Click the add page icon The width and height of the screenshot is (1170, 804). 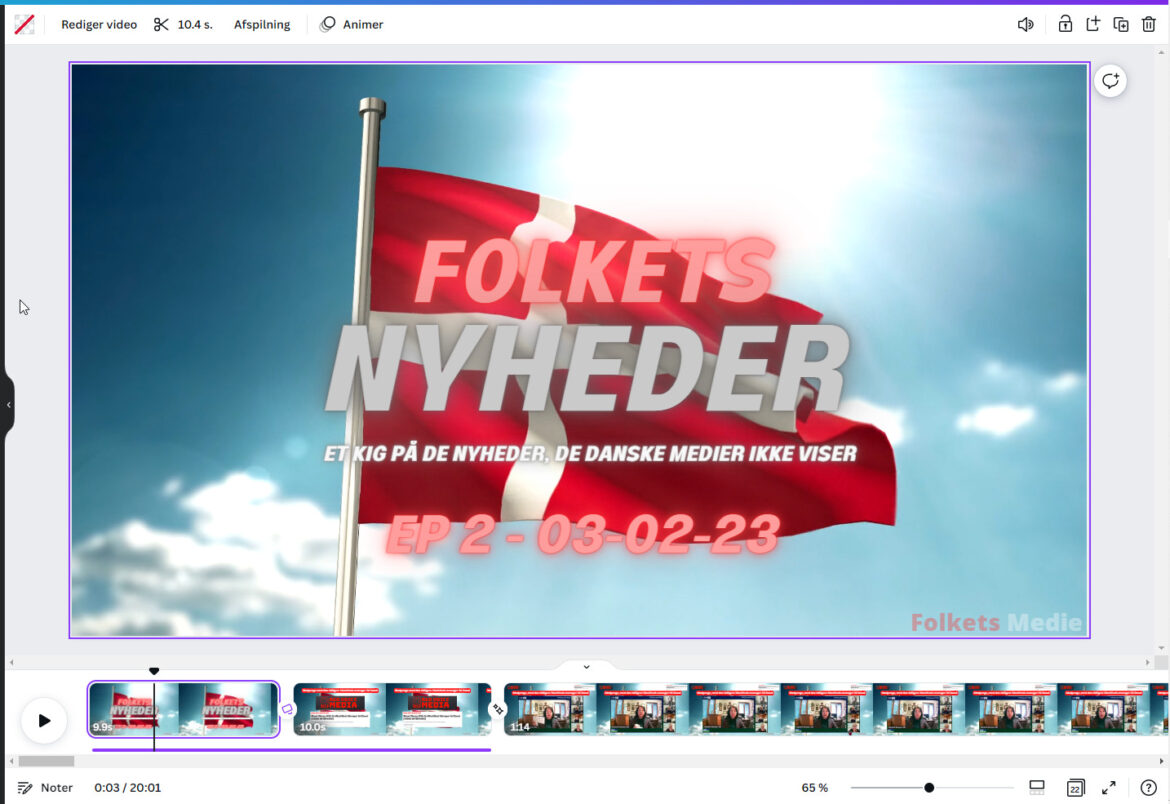point(1093,25)
